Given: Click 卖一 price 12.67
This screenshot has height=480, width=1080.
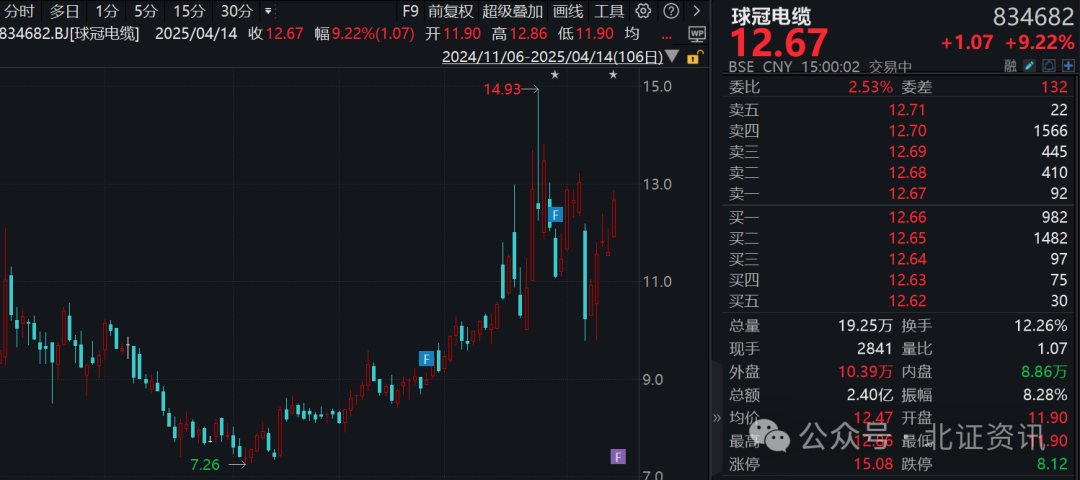Looking at the screenshot, I should tap(907, 194).
